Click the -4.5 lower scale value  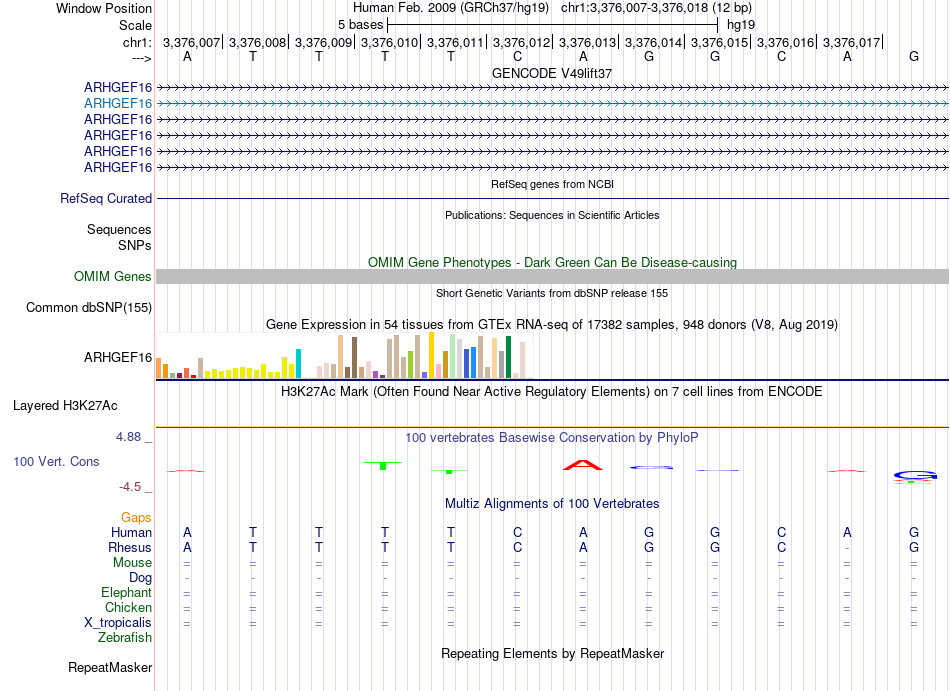[x=130, y=487]
